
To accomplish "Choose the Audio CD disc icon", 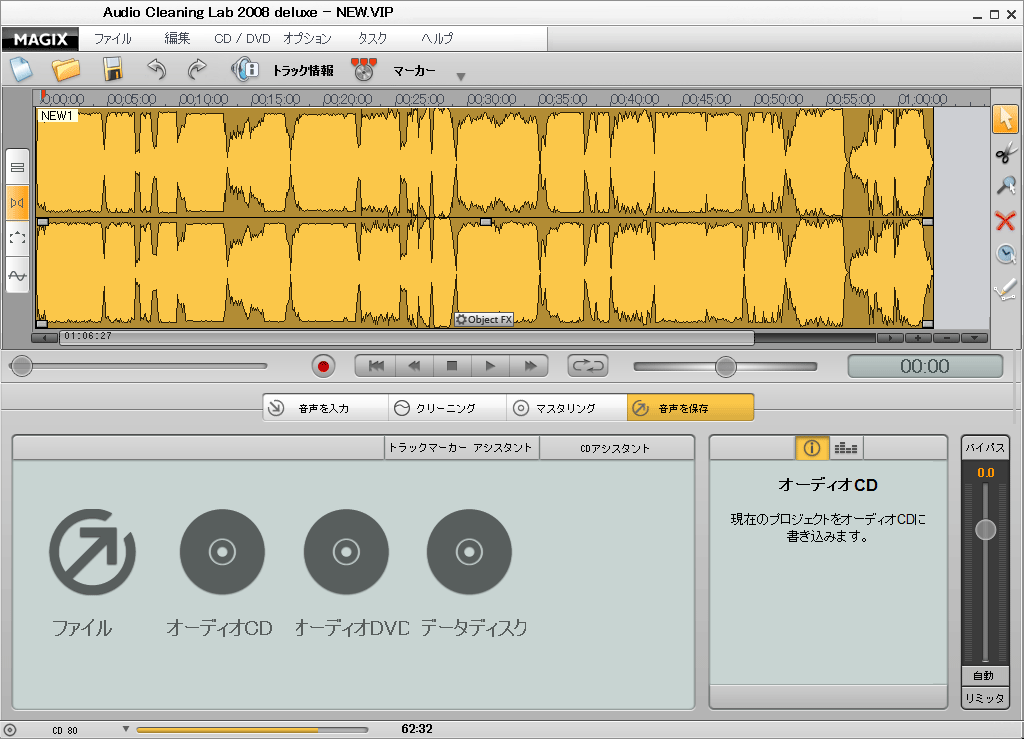I will tap(222, 552).
